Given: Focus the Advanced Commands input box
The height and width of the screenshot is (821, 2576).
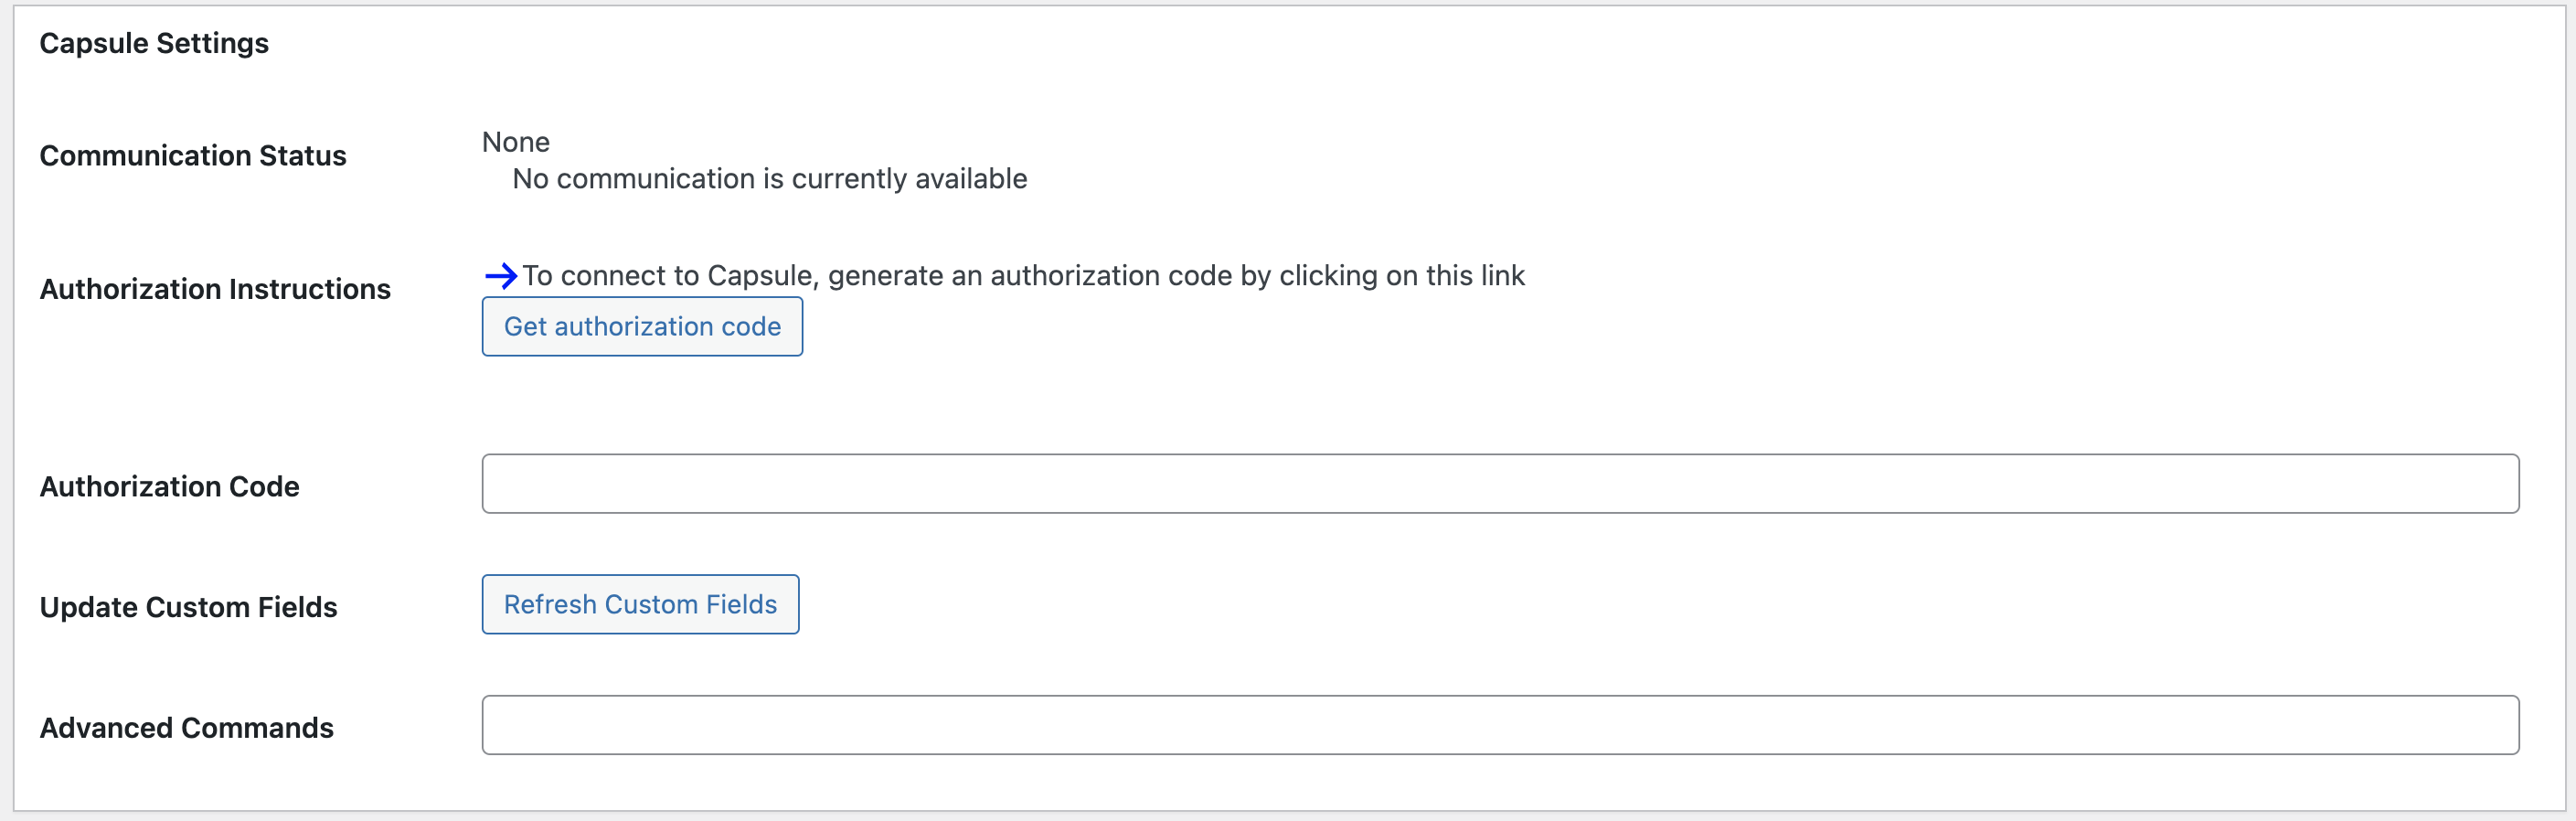Looking at the screenshot, I should [x=1500, y=725].
